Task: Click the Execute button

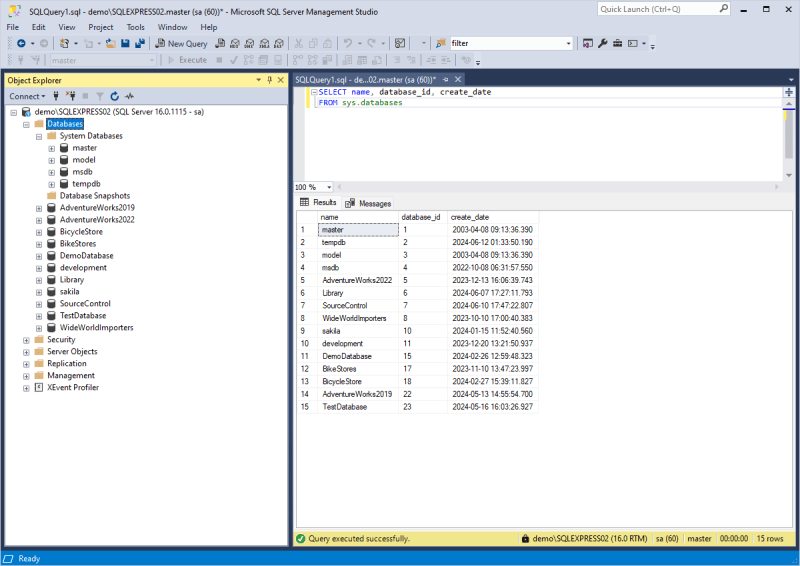Action: tap(187, 60)
